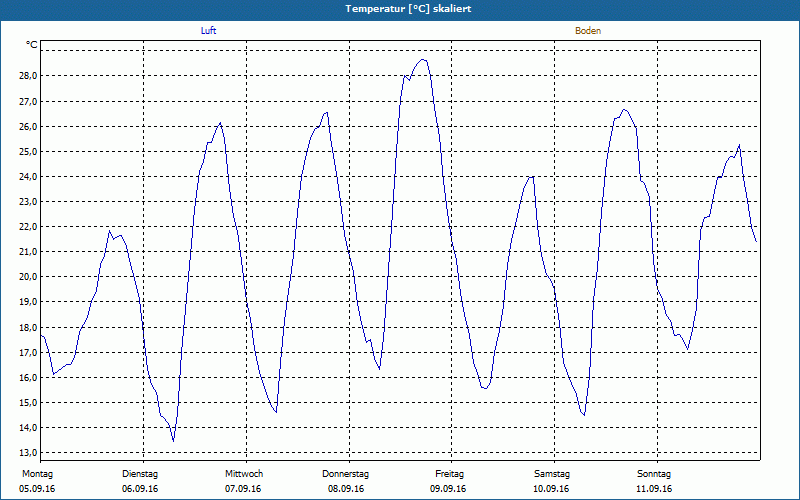
Task: Click the 16,0 y-axis value
Action: [x=28, y=378]
